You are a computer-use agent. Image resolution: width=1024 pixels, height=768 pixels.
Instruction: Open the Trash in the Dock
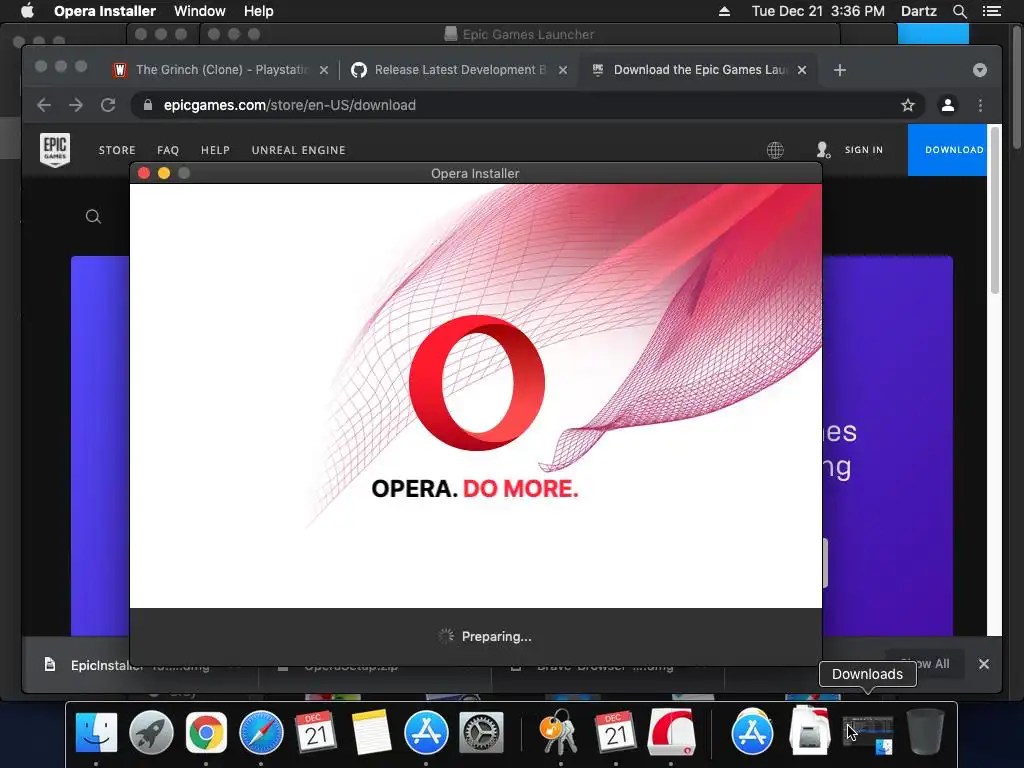pyautogui.click(x=925, y=731)
